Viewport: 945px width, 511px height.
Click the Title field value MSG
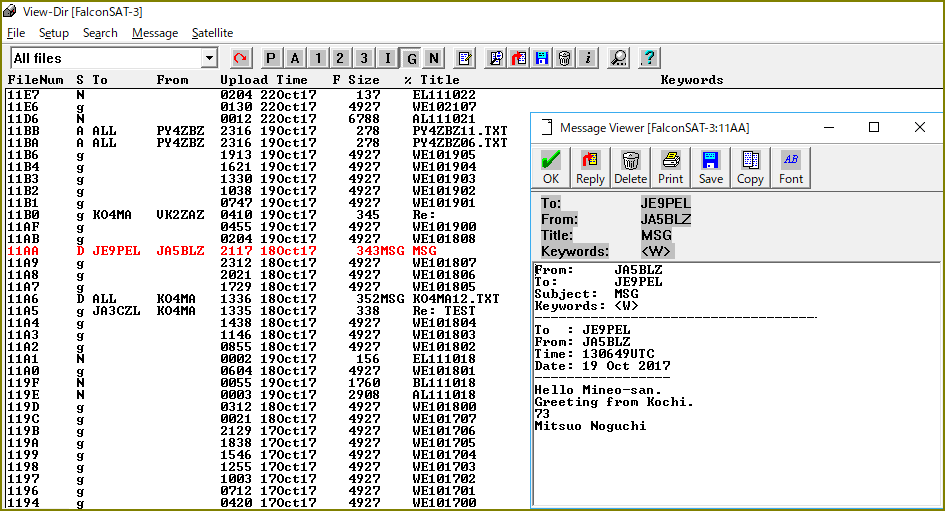[x=656, y=236]
